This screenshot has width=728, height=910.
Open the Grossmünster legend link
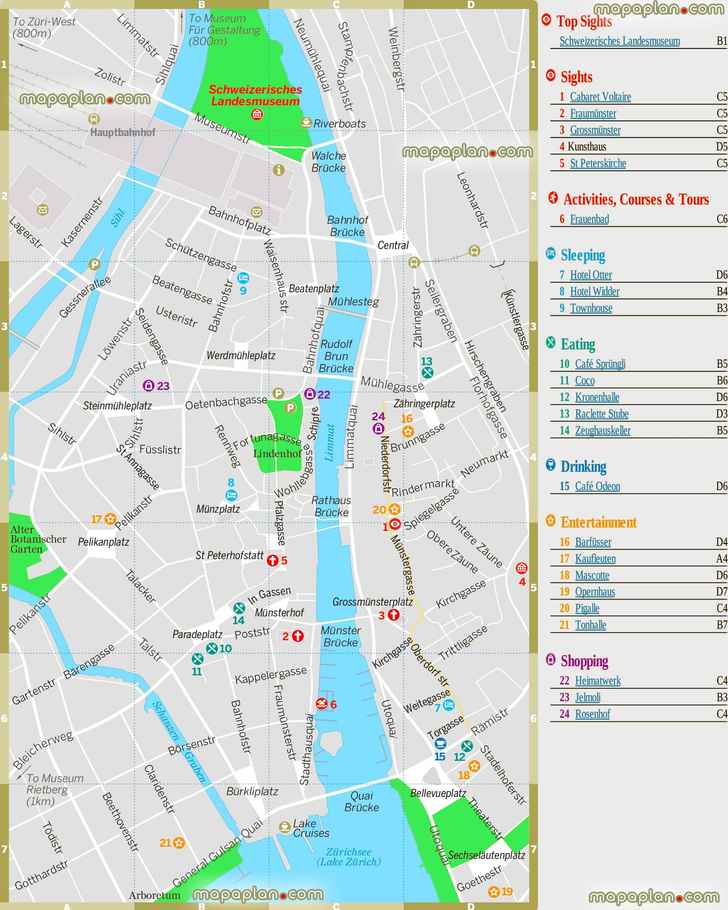tap(595, 130)
